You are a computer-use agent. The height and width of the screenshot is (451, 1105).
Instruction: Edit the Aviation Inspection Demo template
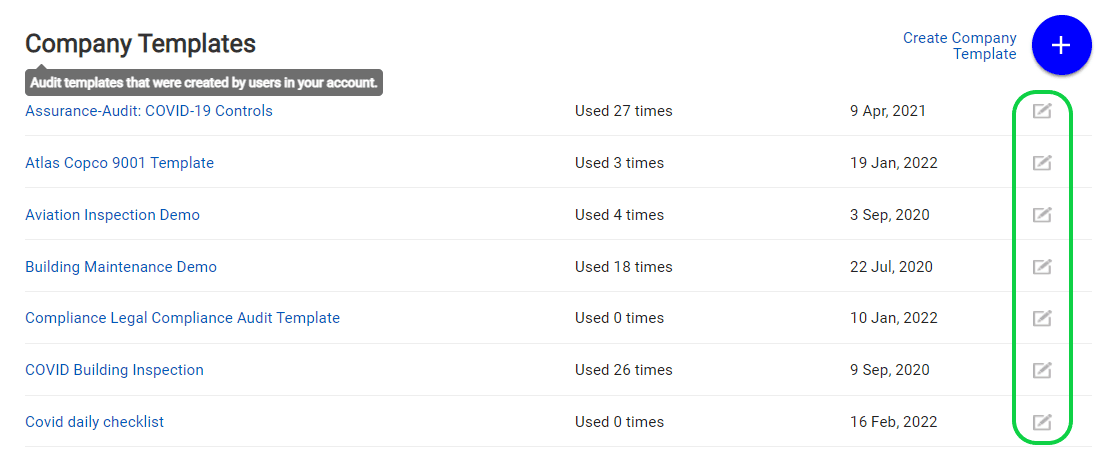click(1042, 215)
